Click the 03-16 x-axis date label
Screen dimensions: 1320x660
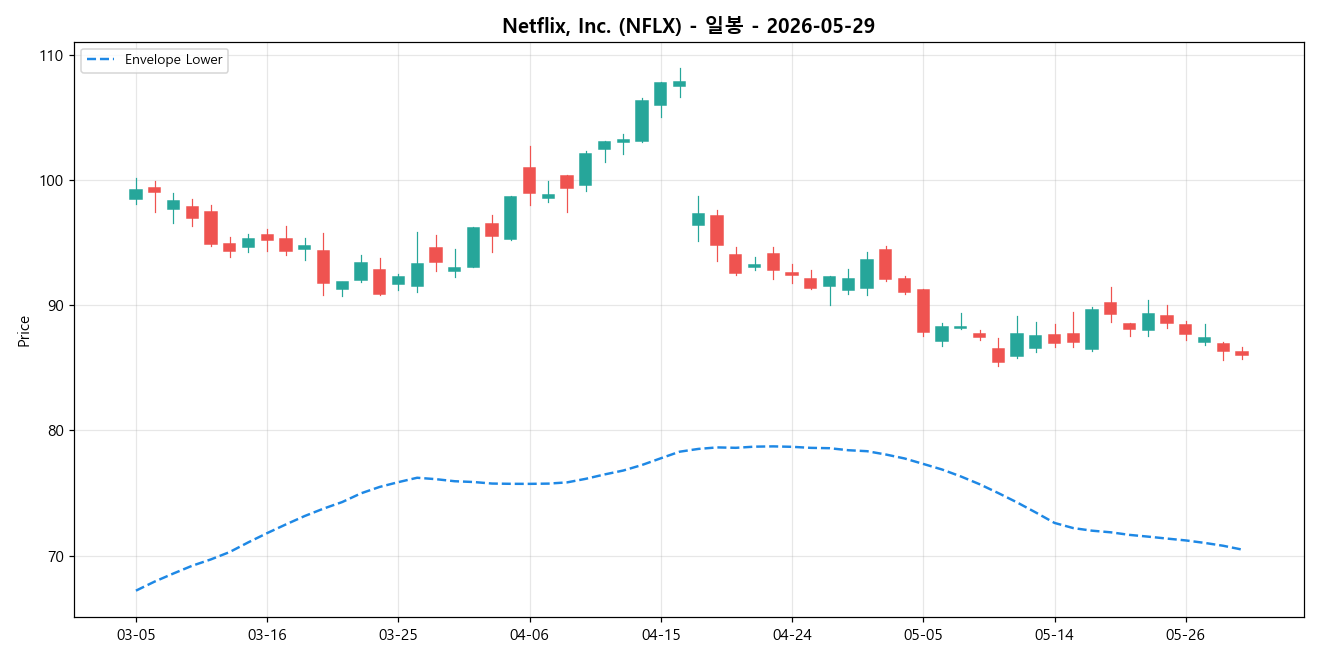pyautogui.click(x=267, y=634)
